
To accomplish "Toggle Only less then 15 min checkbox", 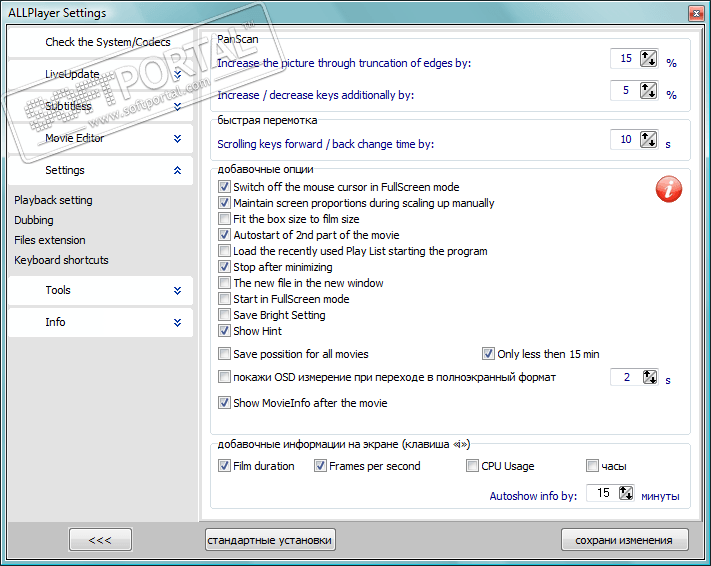I will click(x=488, y=353).
